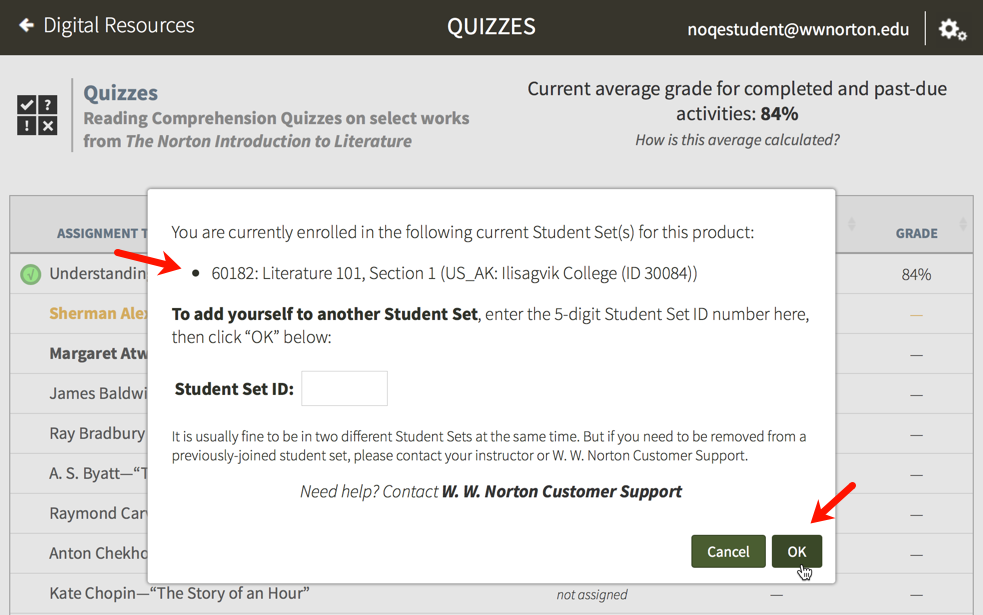This screenshot has width=983, height=615.
Task: Sort by Grade column arrows
Action: (x=963, y=225)
